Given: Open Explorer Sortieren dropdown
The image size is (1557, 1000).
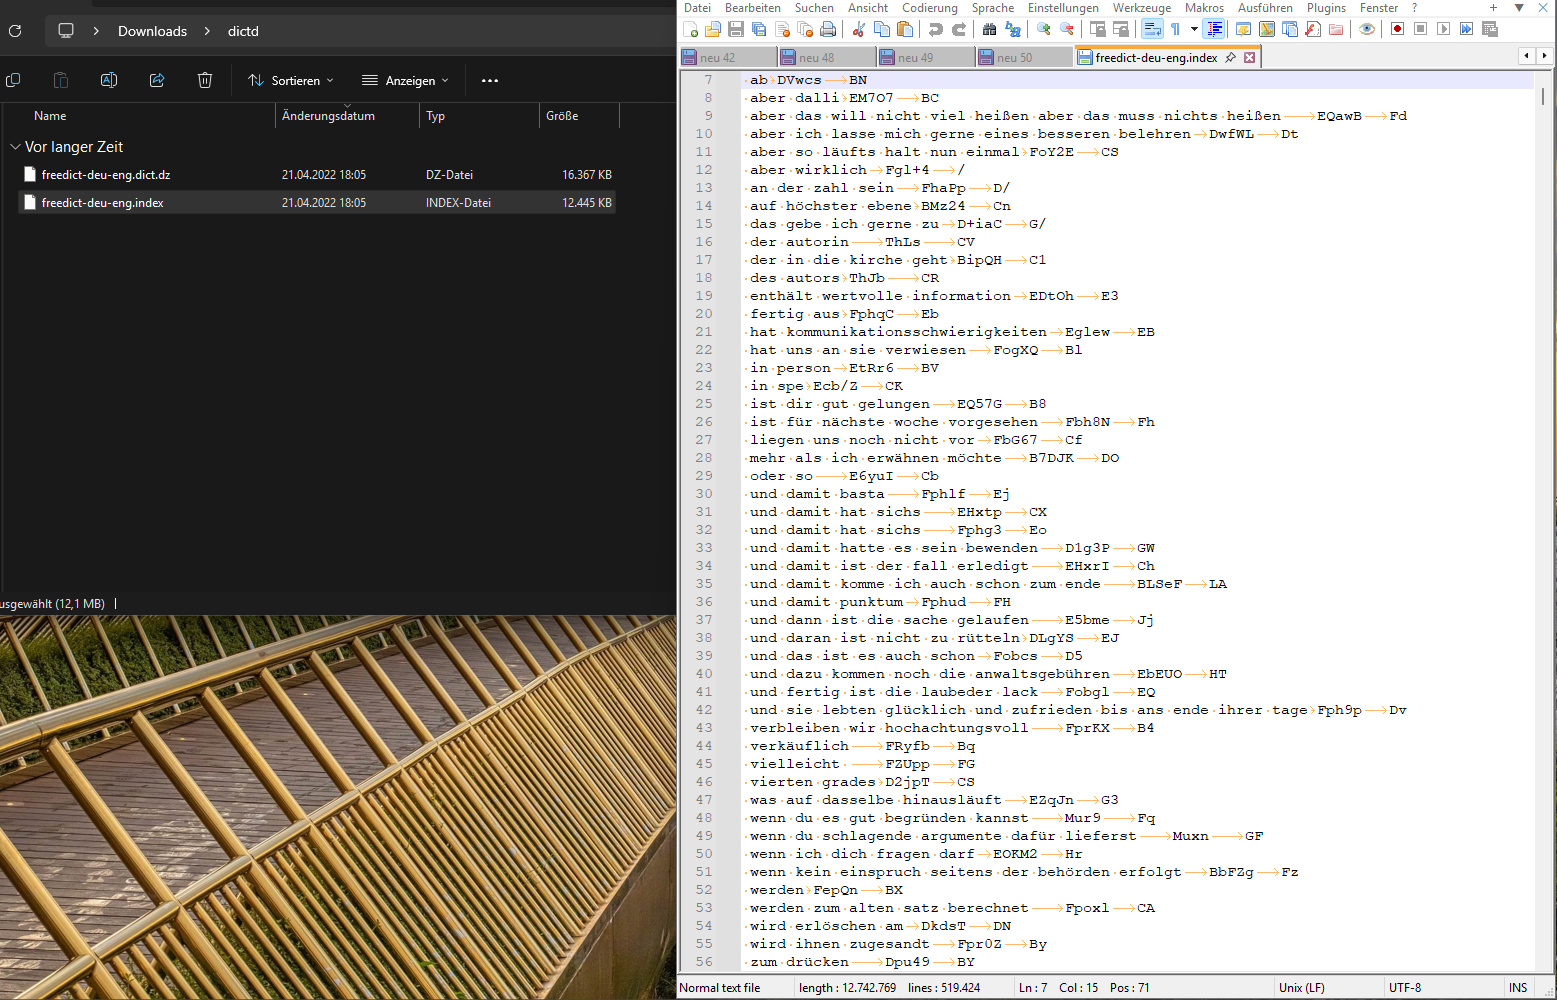Looking at the screenshot, I should tap(291, 80).
